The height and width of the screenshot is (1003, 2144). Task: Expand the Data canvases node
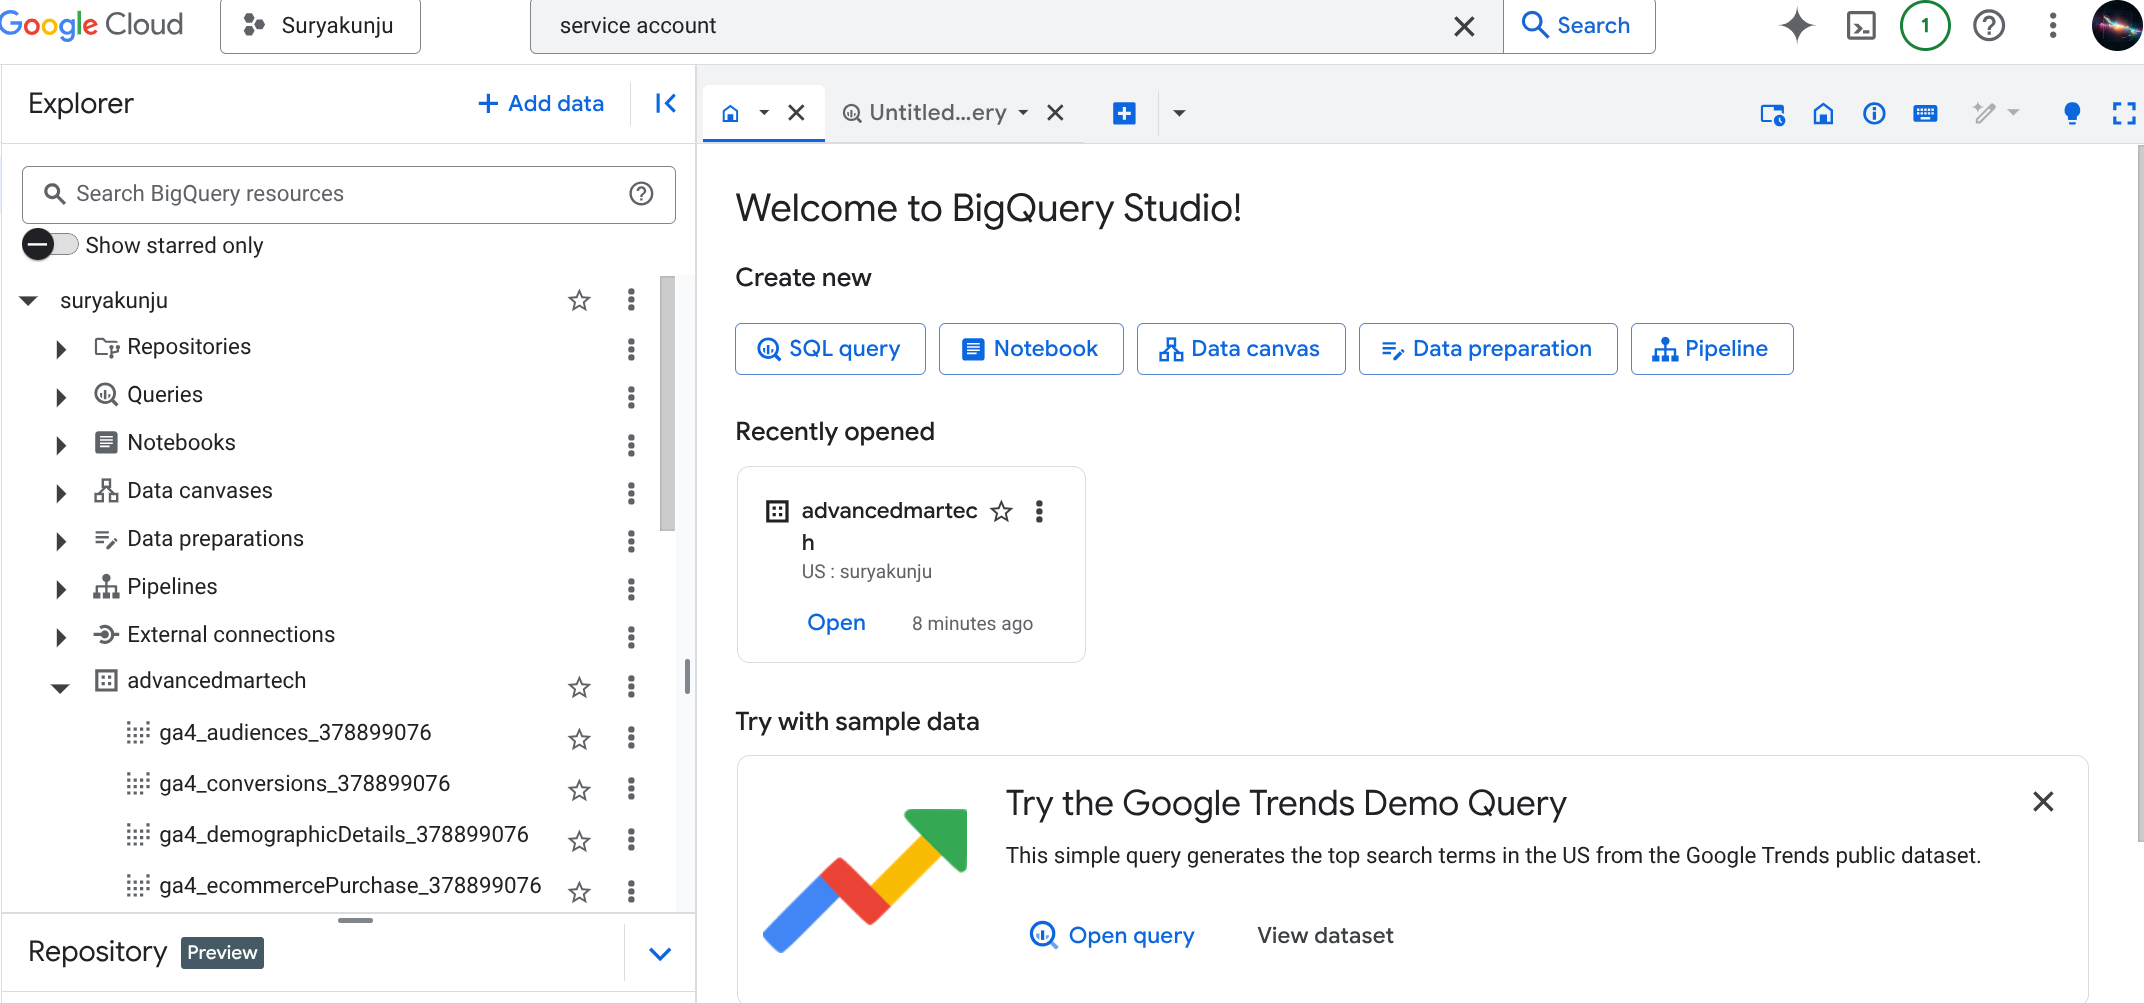pos(61,493)
